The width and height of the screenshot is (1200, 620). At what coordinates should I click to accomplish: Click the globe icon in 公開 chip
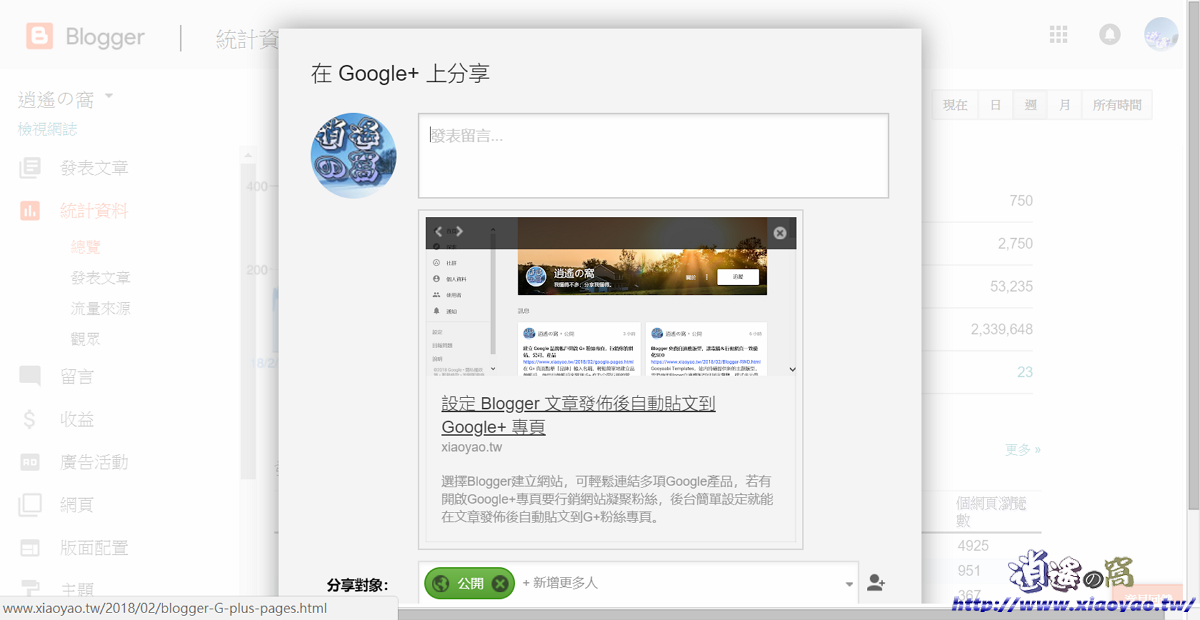pos(441,583)
